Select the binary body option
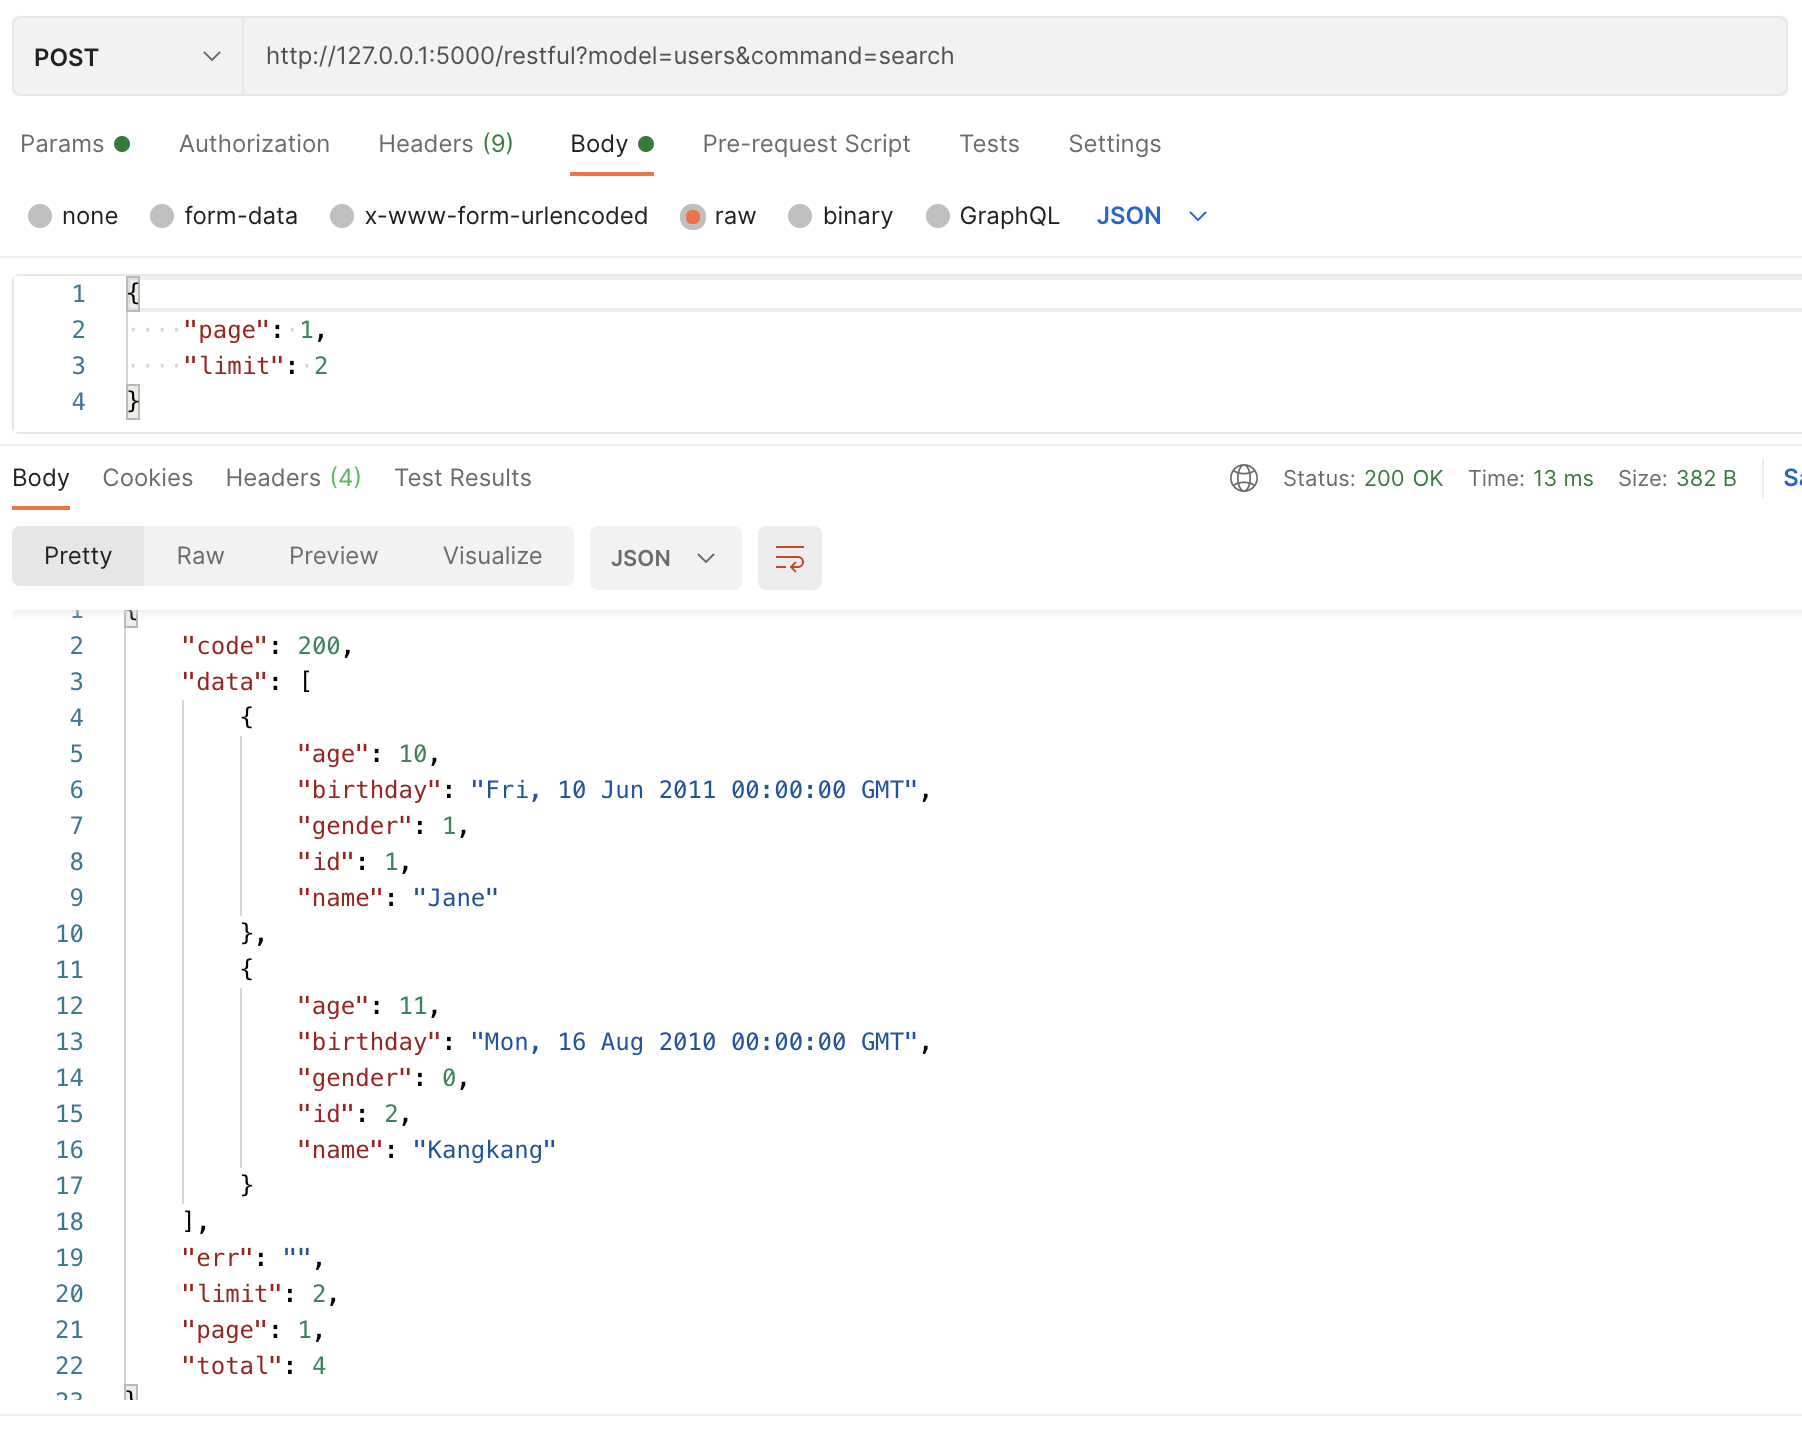Viewport: 1802px width, 1430px height. 800,216
